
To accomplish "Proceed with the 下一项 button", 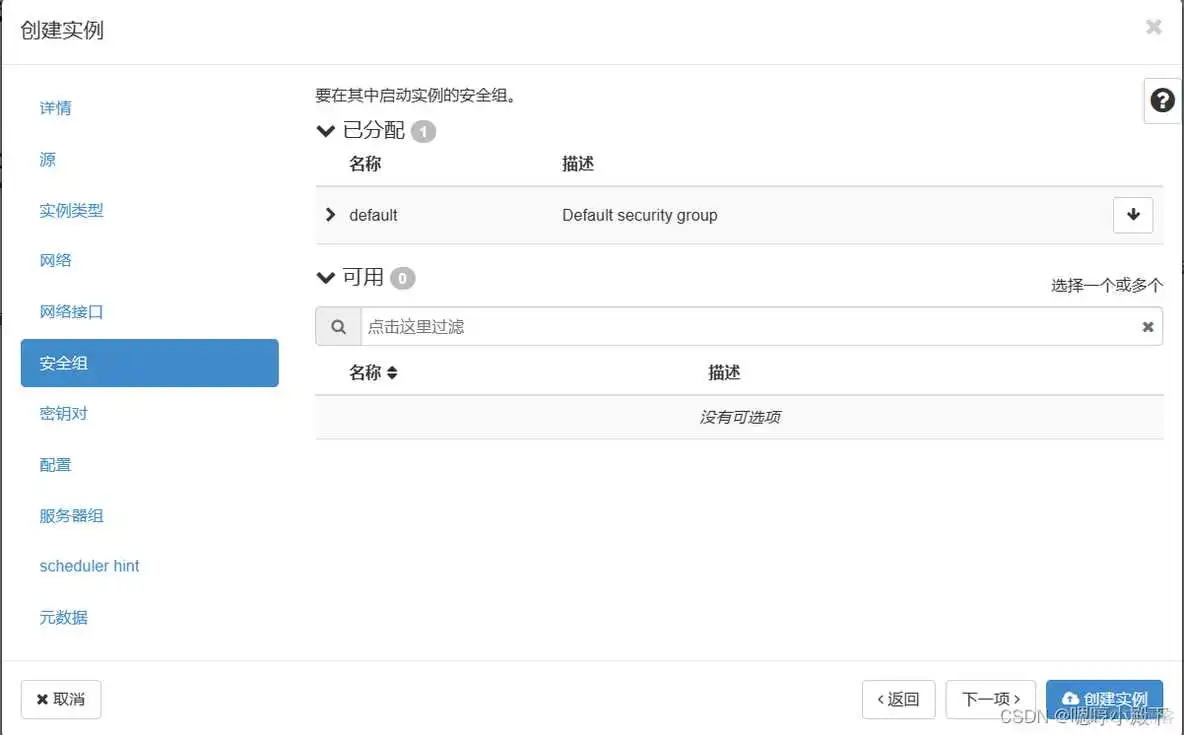I will pyautogui.click(x=989, y=699).
